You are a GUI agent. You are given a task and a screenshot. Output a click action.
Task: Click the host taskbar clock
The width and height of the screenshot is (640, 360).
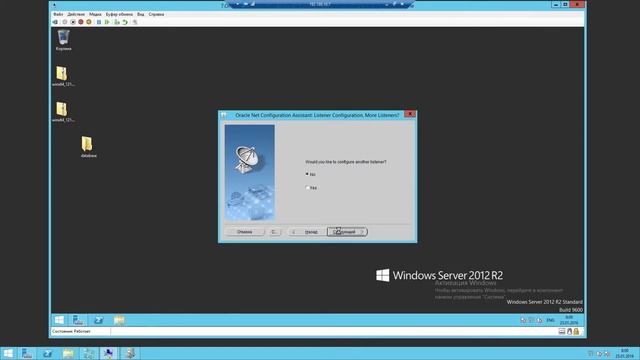[624, 353]
